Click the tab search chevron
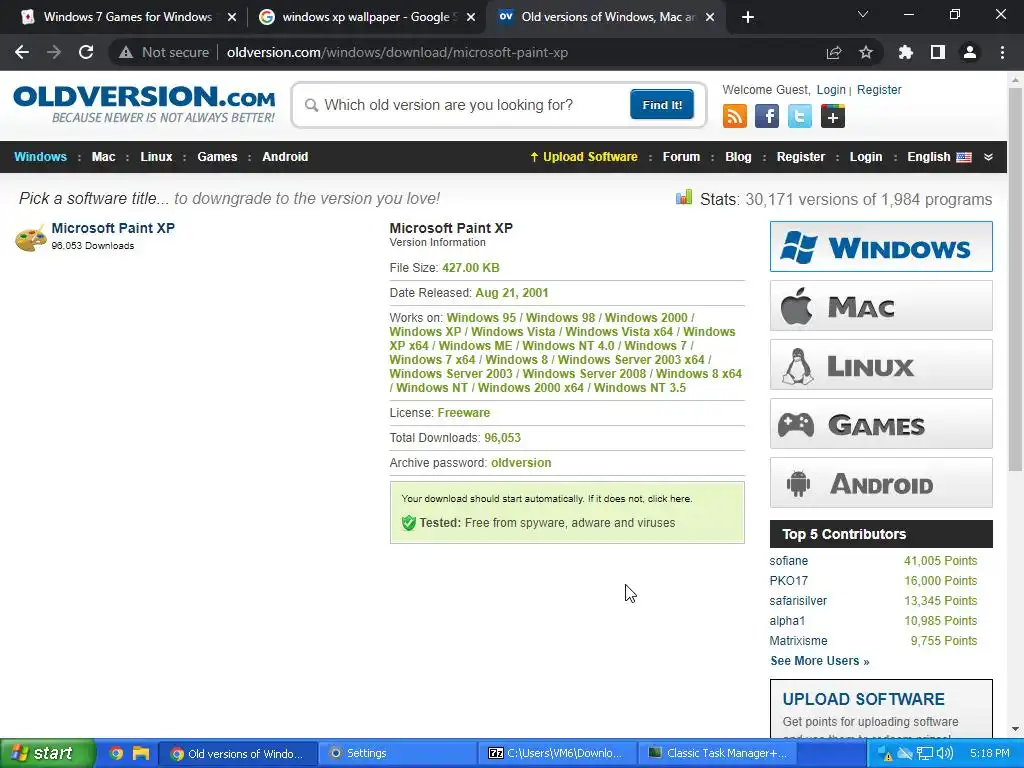The width and height of the screenshot is (1024, 768). point(863,14)
